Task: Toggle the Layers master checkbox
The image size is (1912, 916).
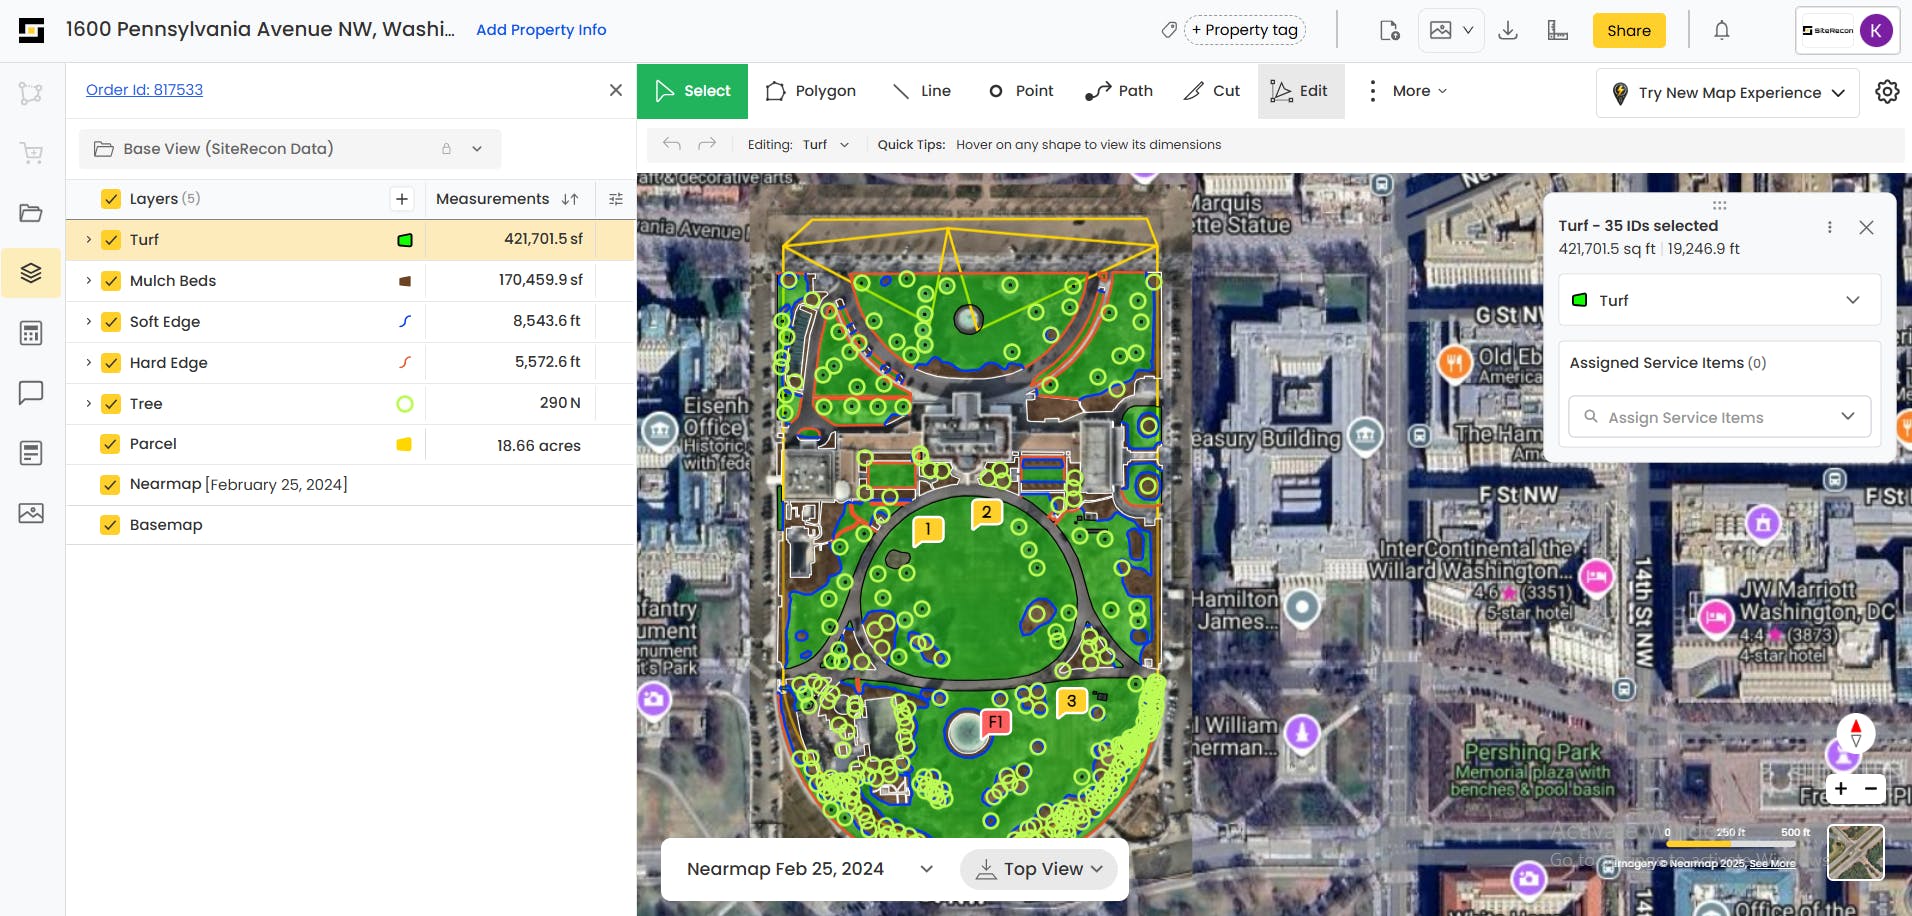Action: tap(111, 199)
